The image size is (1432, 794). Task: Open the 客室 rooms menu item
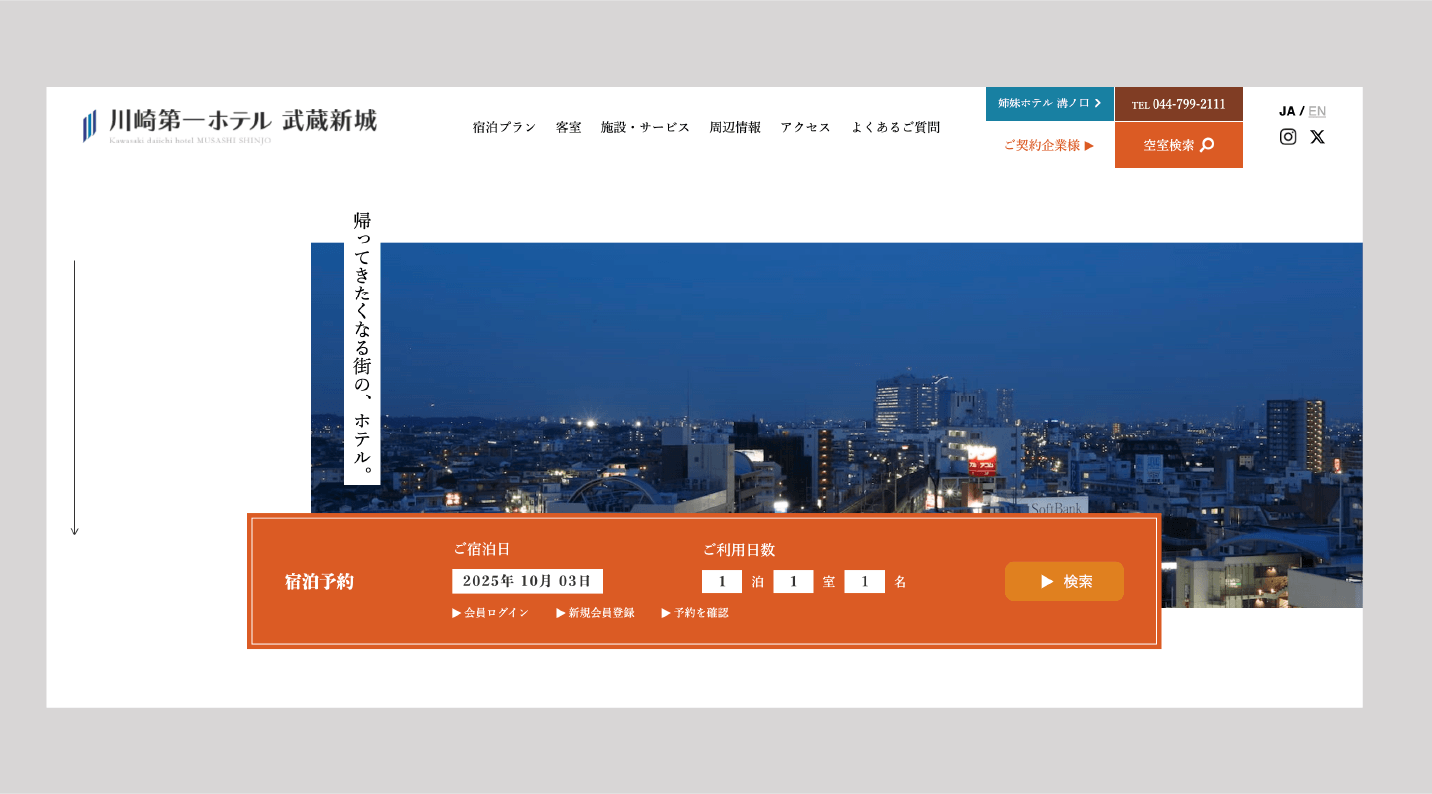[568, 127]
